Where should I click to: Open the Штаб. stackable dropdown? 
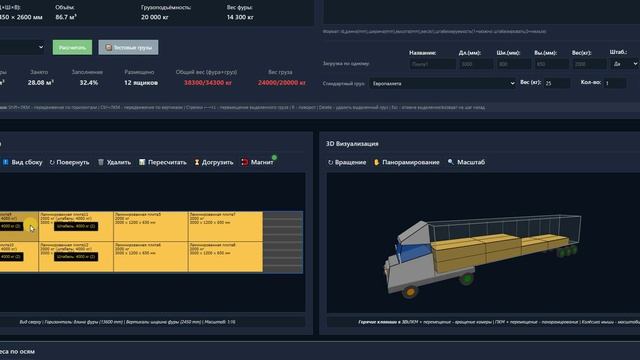click(624, 64)
